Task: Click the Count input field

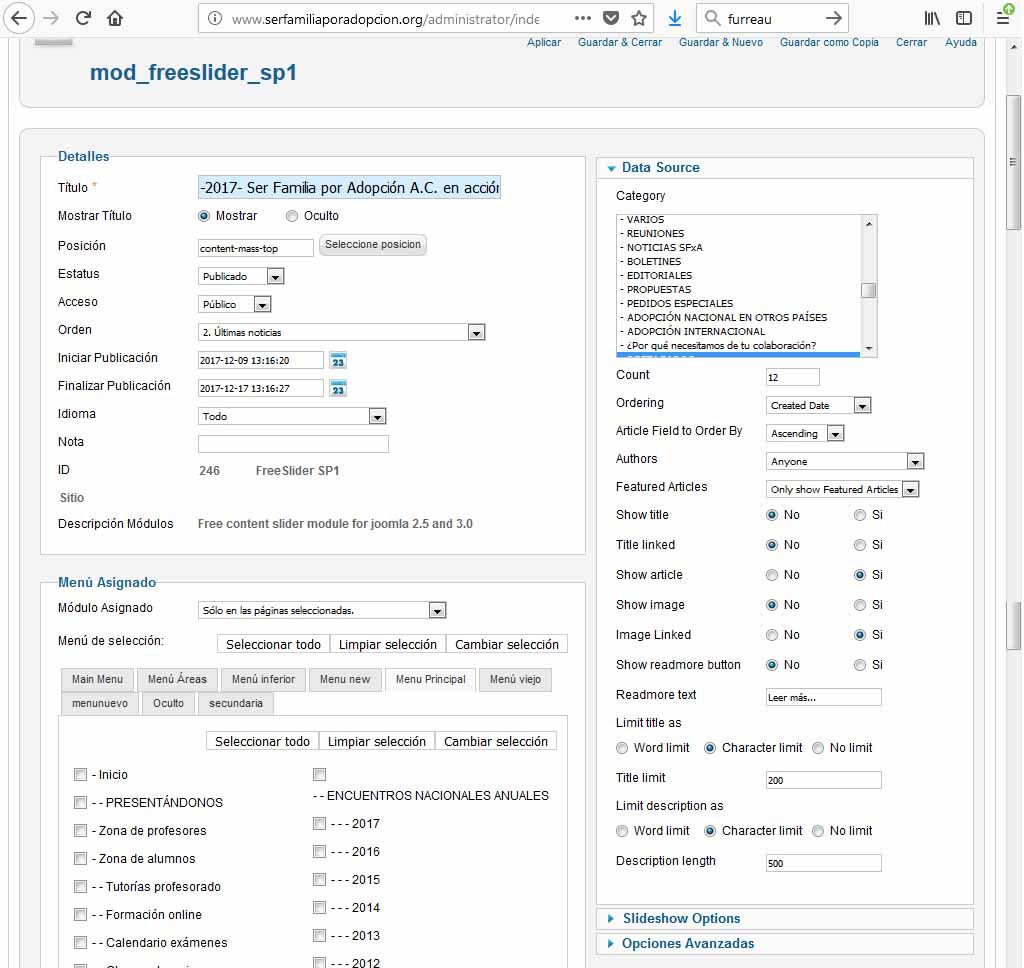Action: (x=792, y=377)
